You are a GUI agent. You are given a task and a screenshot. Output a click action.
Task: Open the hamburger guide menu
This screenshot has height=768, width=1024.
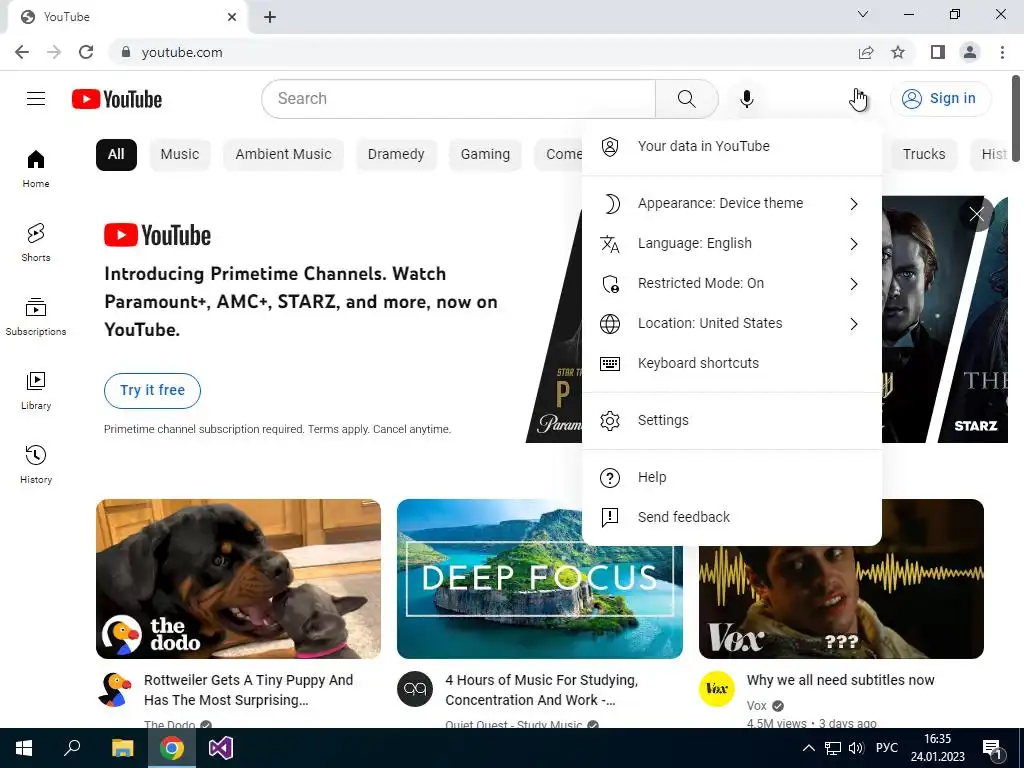[x=36, y=99]
